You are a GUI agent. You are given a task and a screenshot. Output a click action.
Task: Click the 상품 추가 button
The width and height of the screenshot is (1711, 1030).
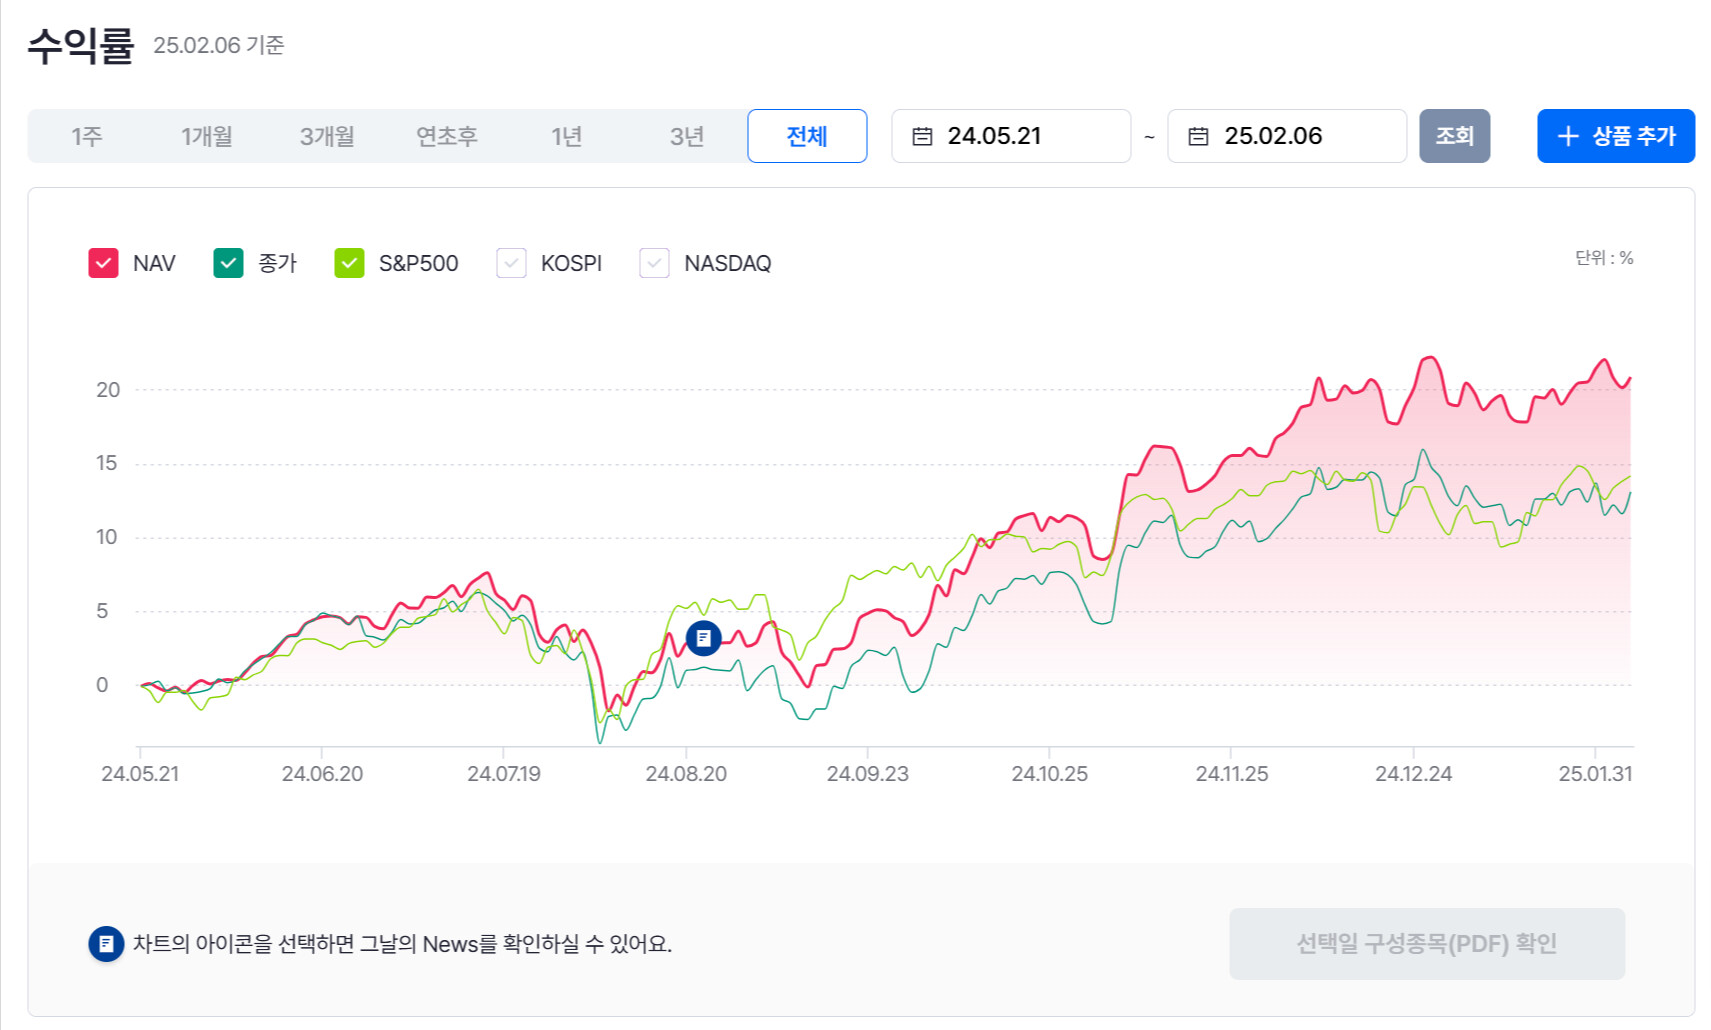(1615, 136)
